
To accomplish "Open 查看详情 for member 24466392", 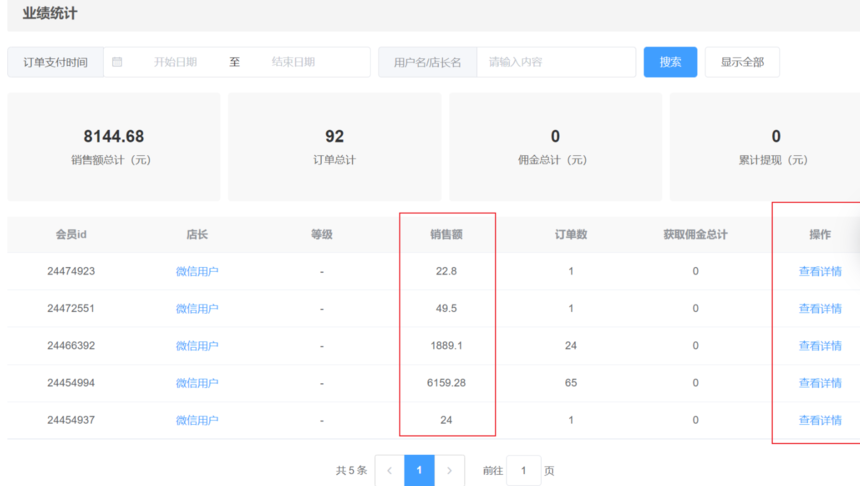I will (819, 346).
